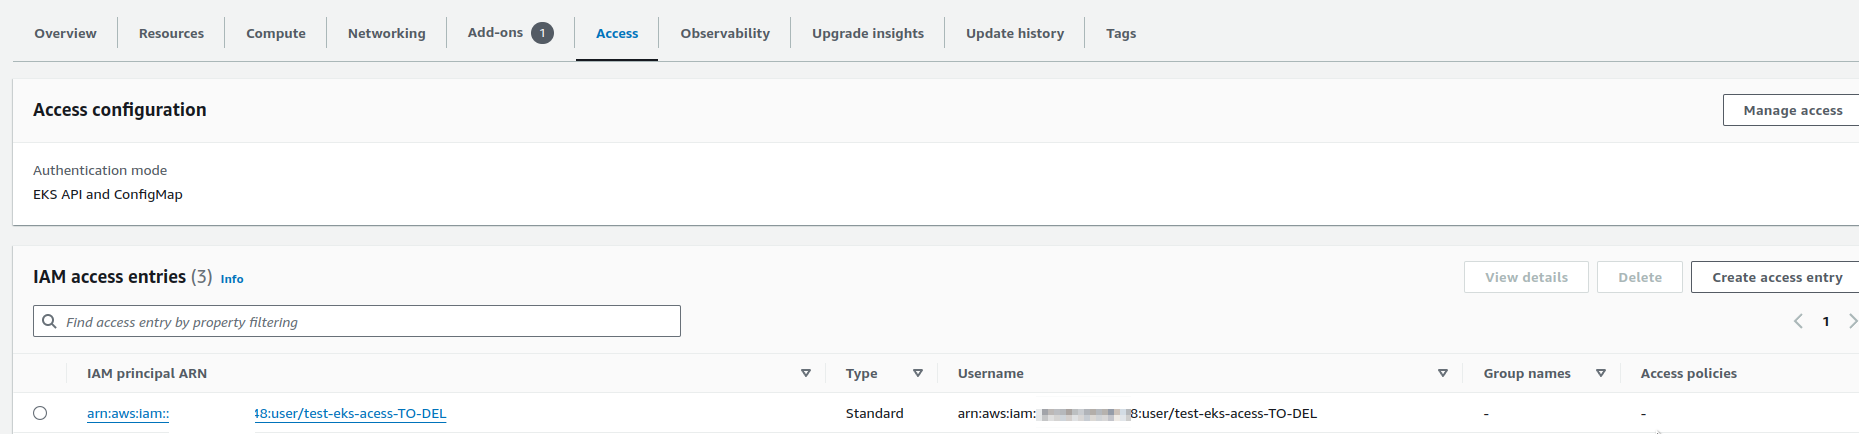The height and width of the screenshot is (434, 1859).
Task: Sort the Group names column arrow
Action: tap(1601, 373)
